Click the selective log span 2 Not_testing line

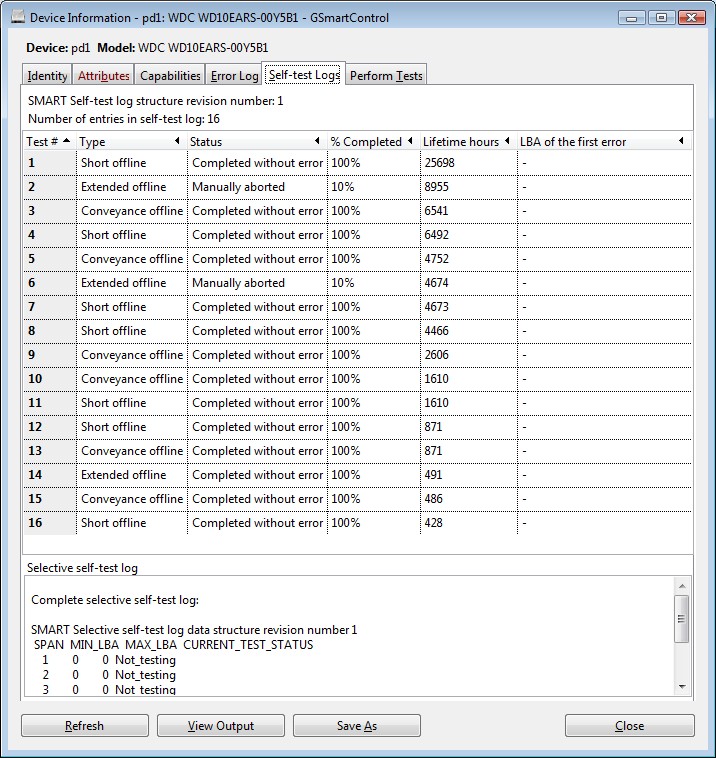[x=109, y=675]
